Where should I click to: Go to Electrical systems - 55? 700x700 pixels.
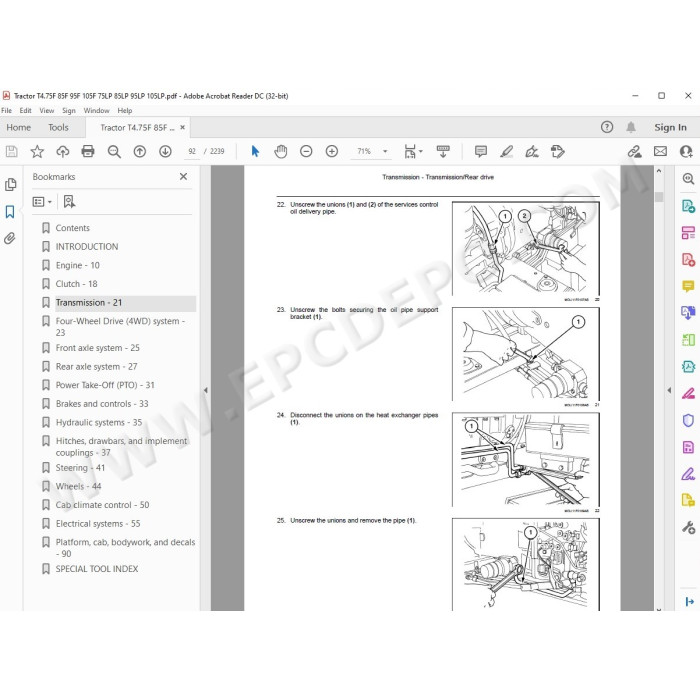[x=98, y=524]
